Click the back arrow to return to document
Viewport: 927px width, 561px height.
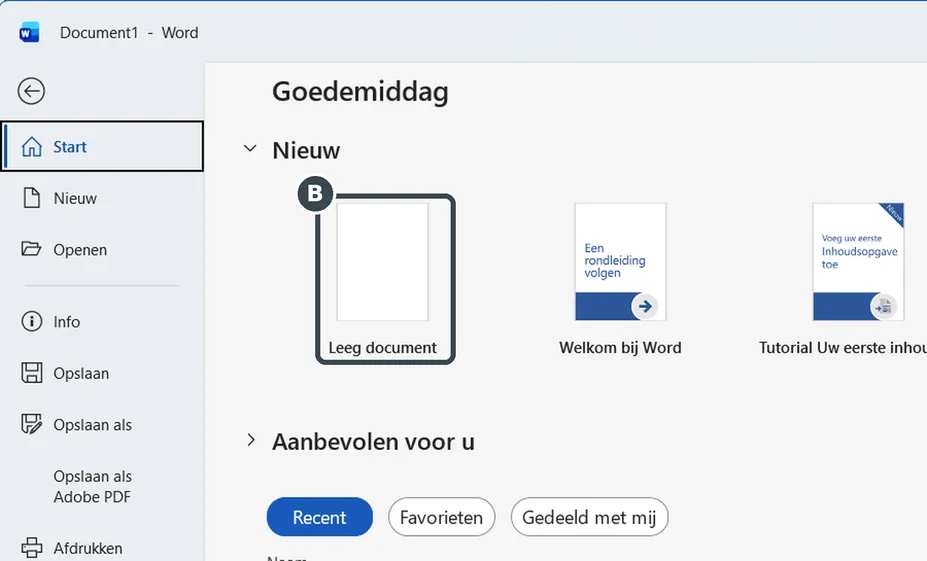point(31,91)
